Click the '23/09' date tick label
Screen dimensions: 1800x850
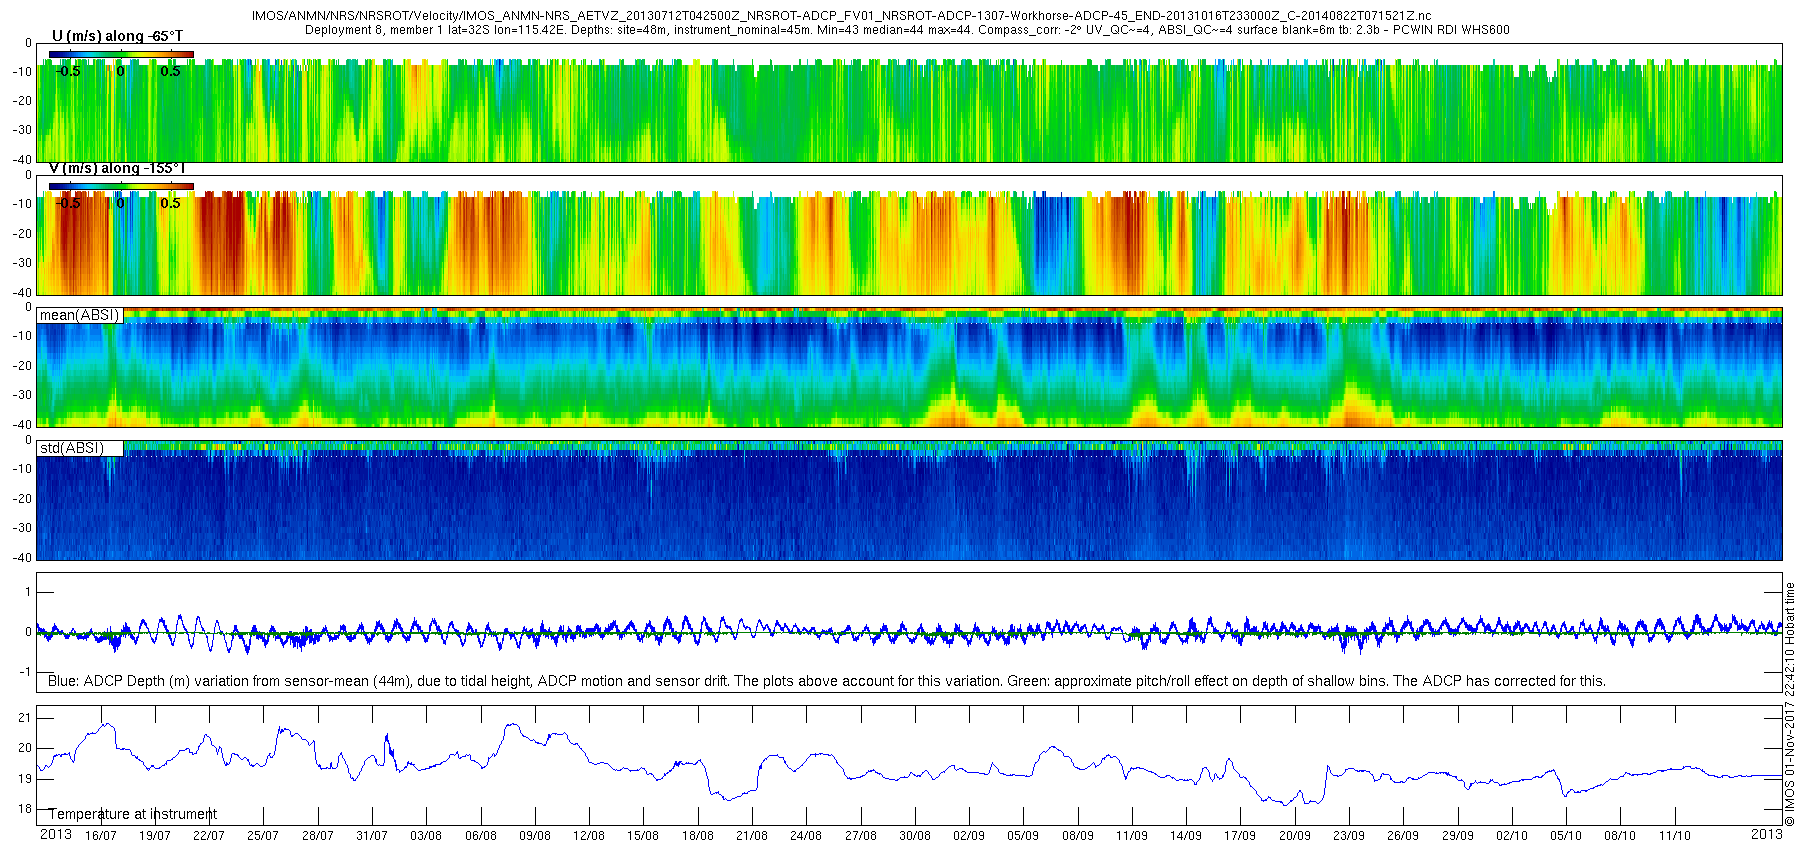pyautogui.click(x=1349, y=836)
